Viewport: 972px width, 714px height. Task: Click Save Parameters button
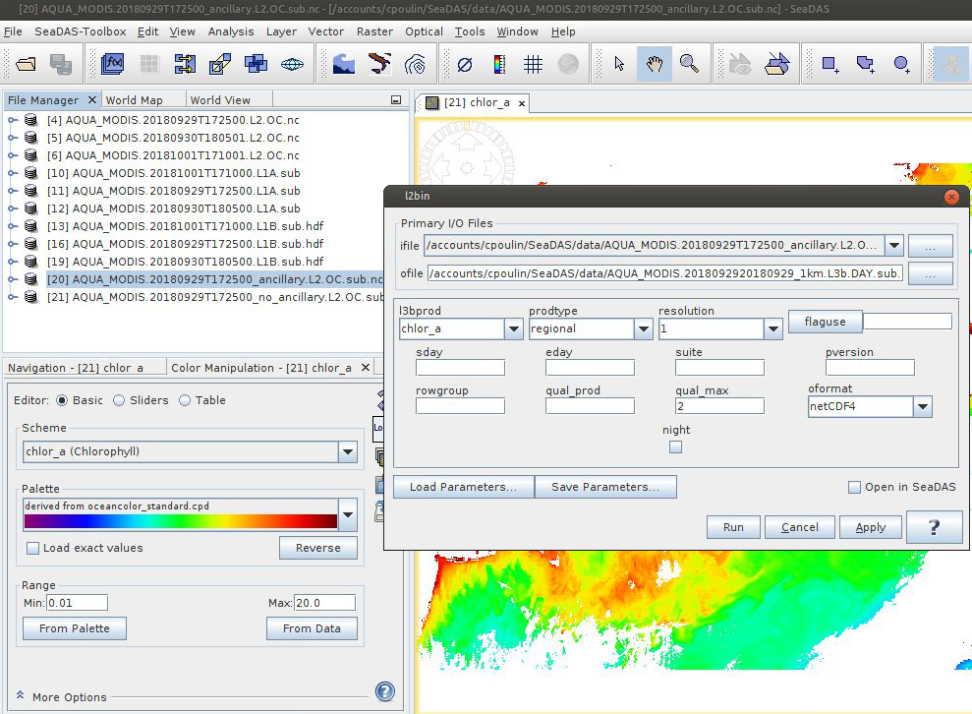605,487
